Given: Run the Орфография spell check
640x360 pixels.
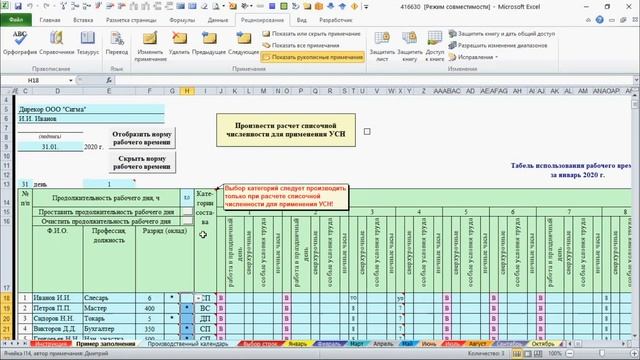Looking at the screenshot, I should 20,42.
